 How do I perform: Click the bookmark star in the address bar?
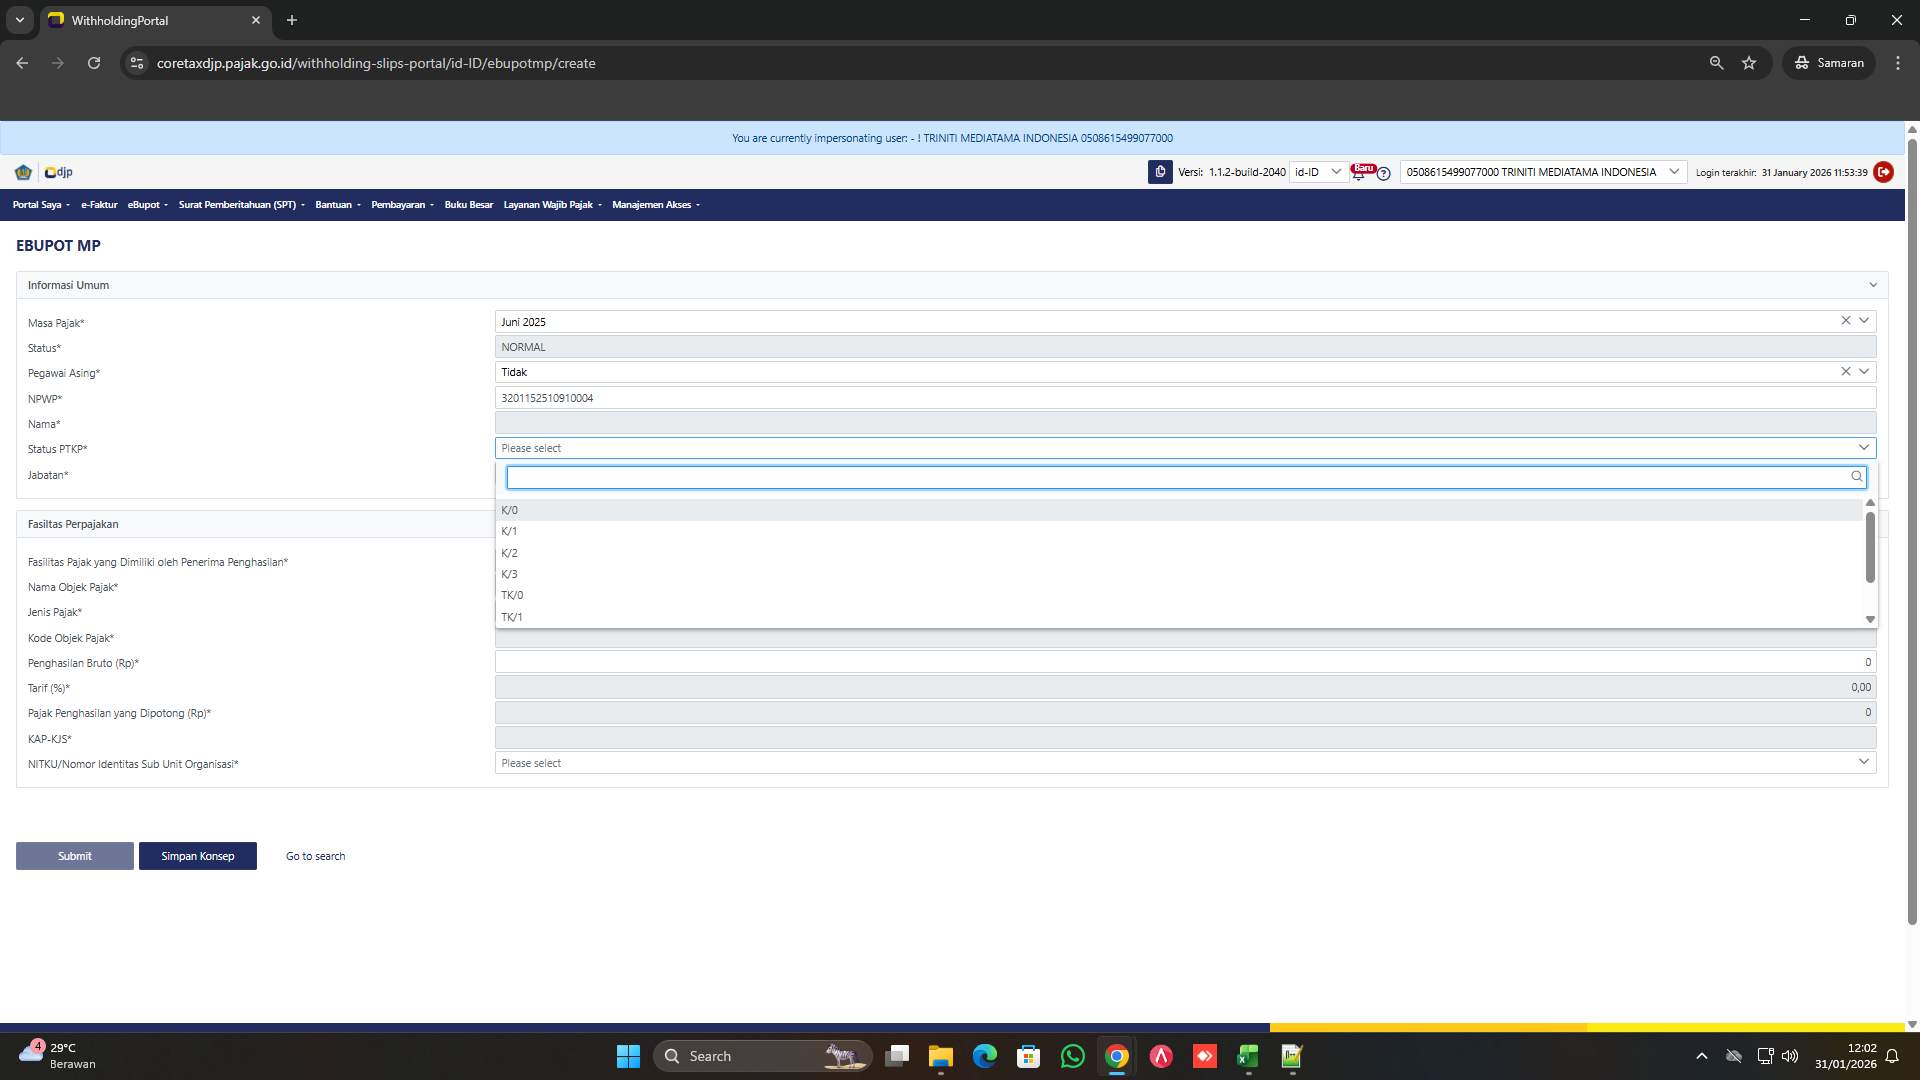pos(1749,62)
